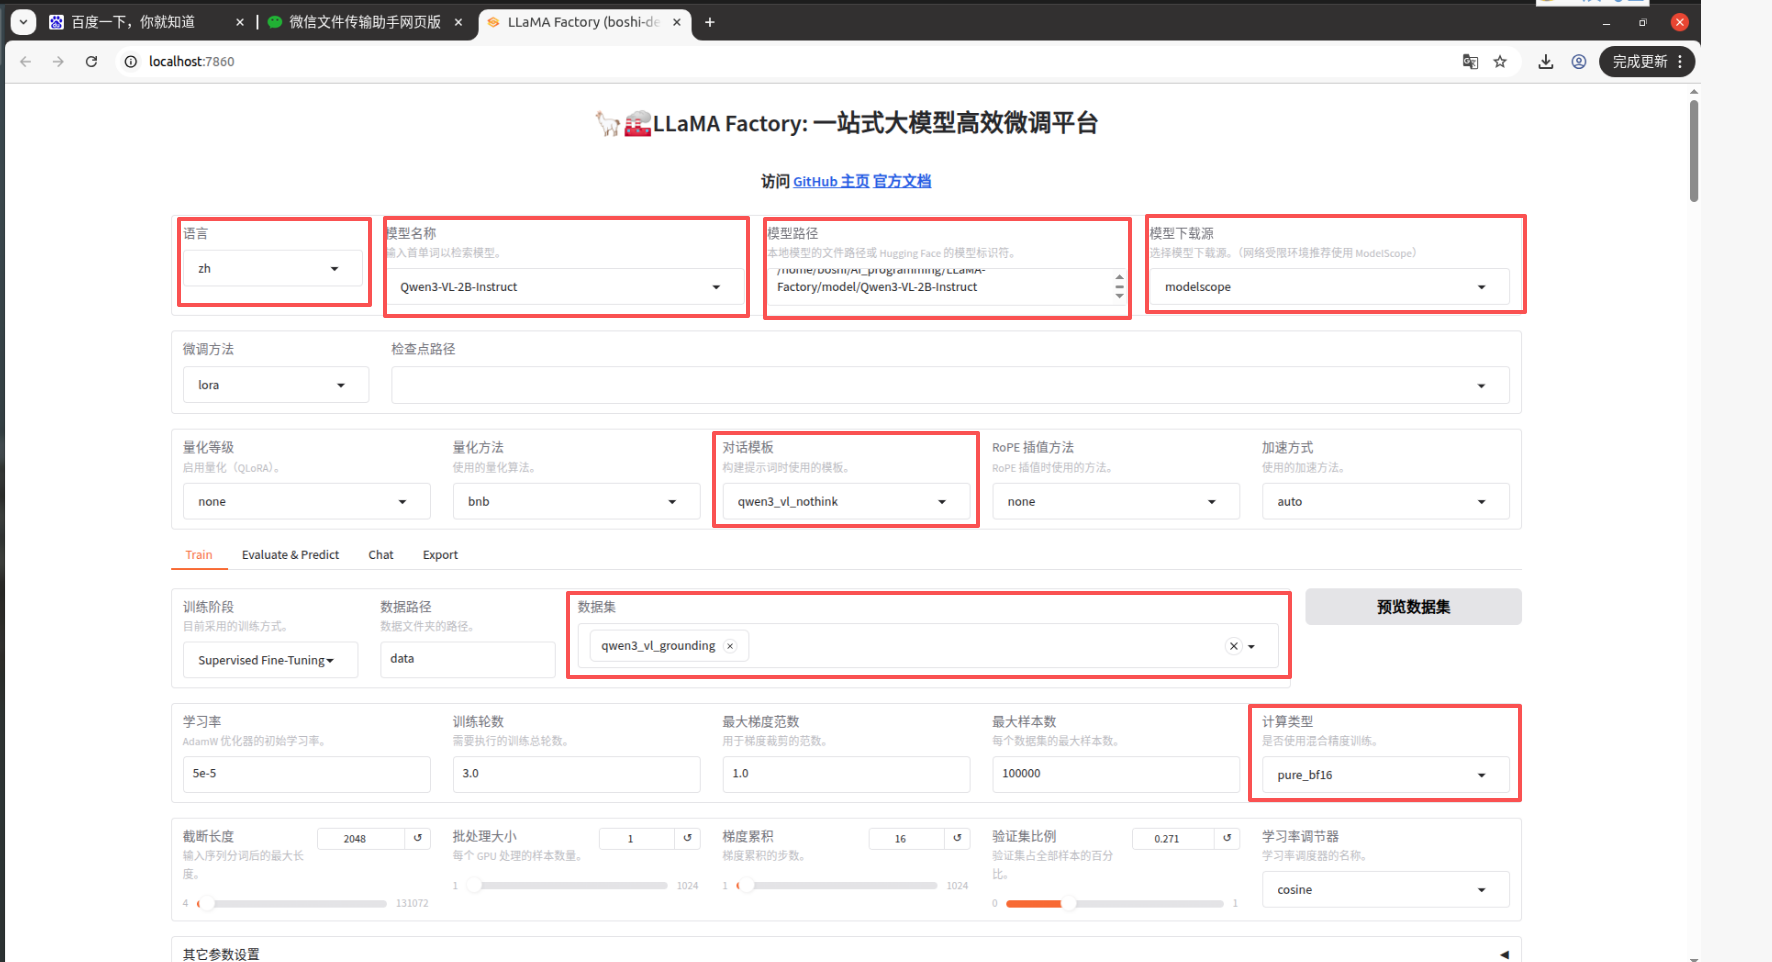Screen dimensions: 1772x962
Task: Click the 验证集比例 number box
Action: pos(1173,838)
